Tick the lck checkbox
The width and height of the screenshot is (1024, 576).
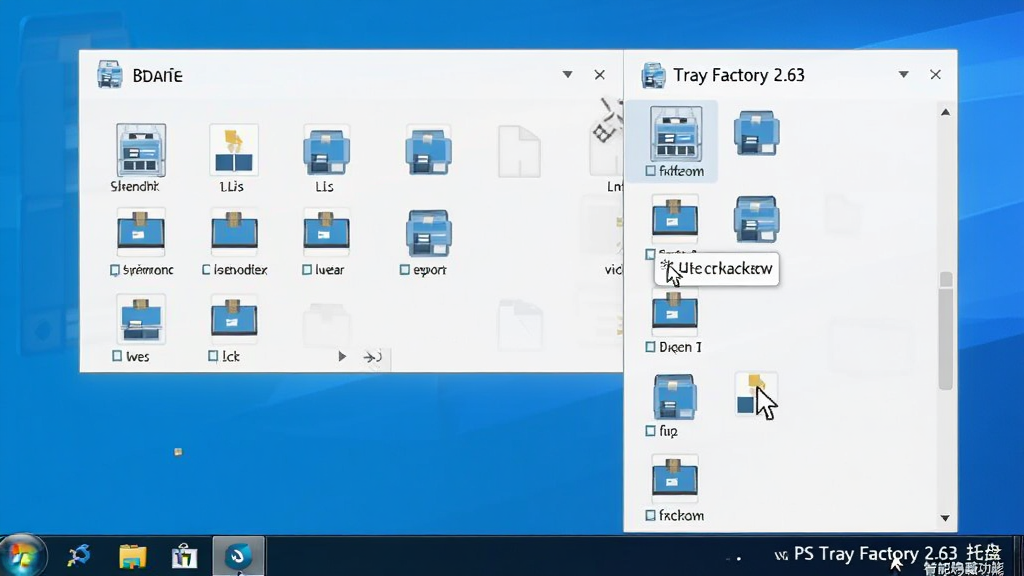213,356
